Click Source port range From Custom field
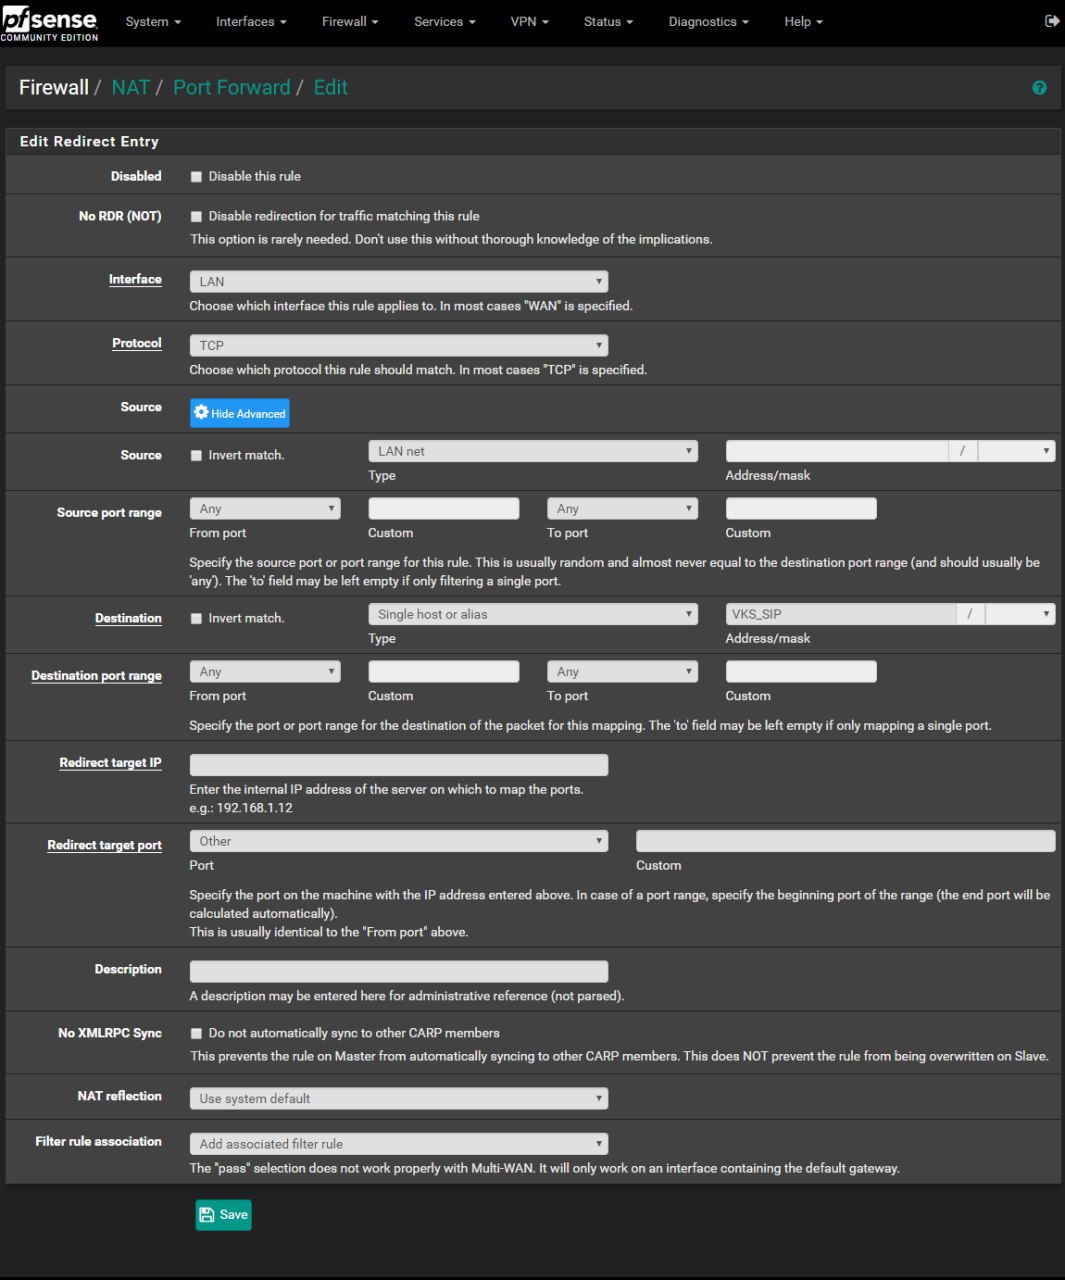1065x1280 pixels. (444, 509)
